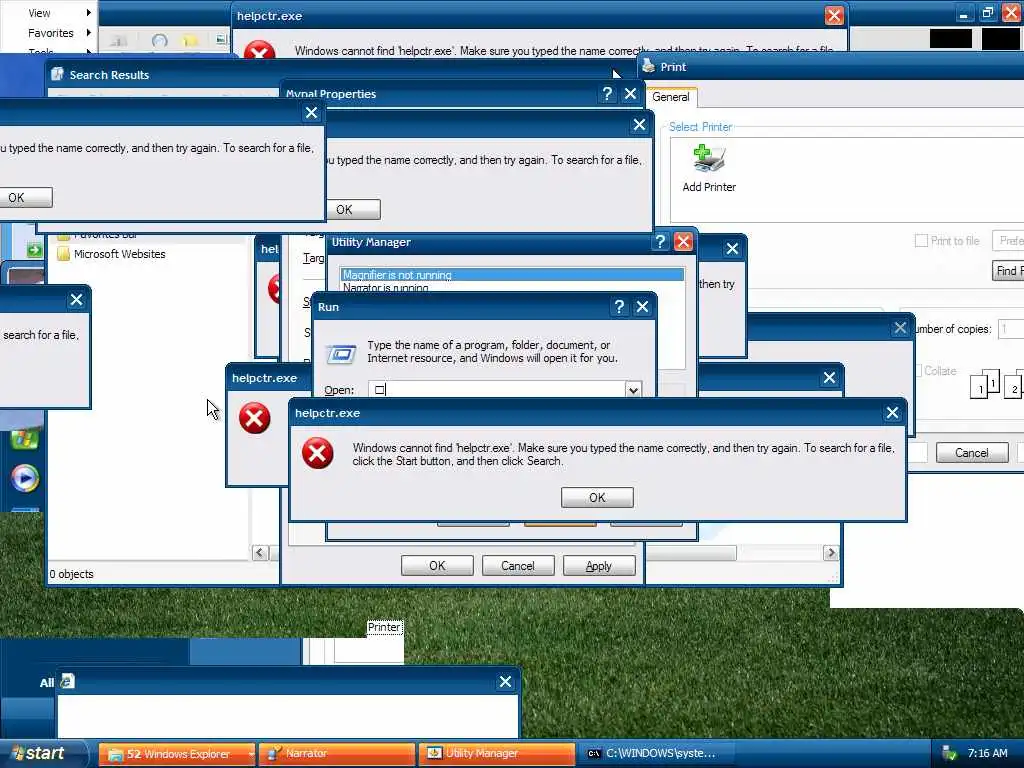1024x768 pixels.
Task: Click the Start button
Action: [42, 754]
